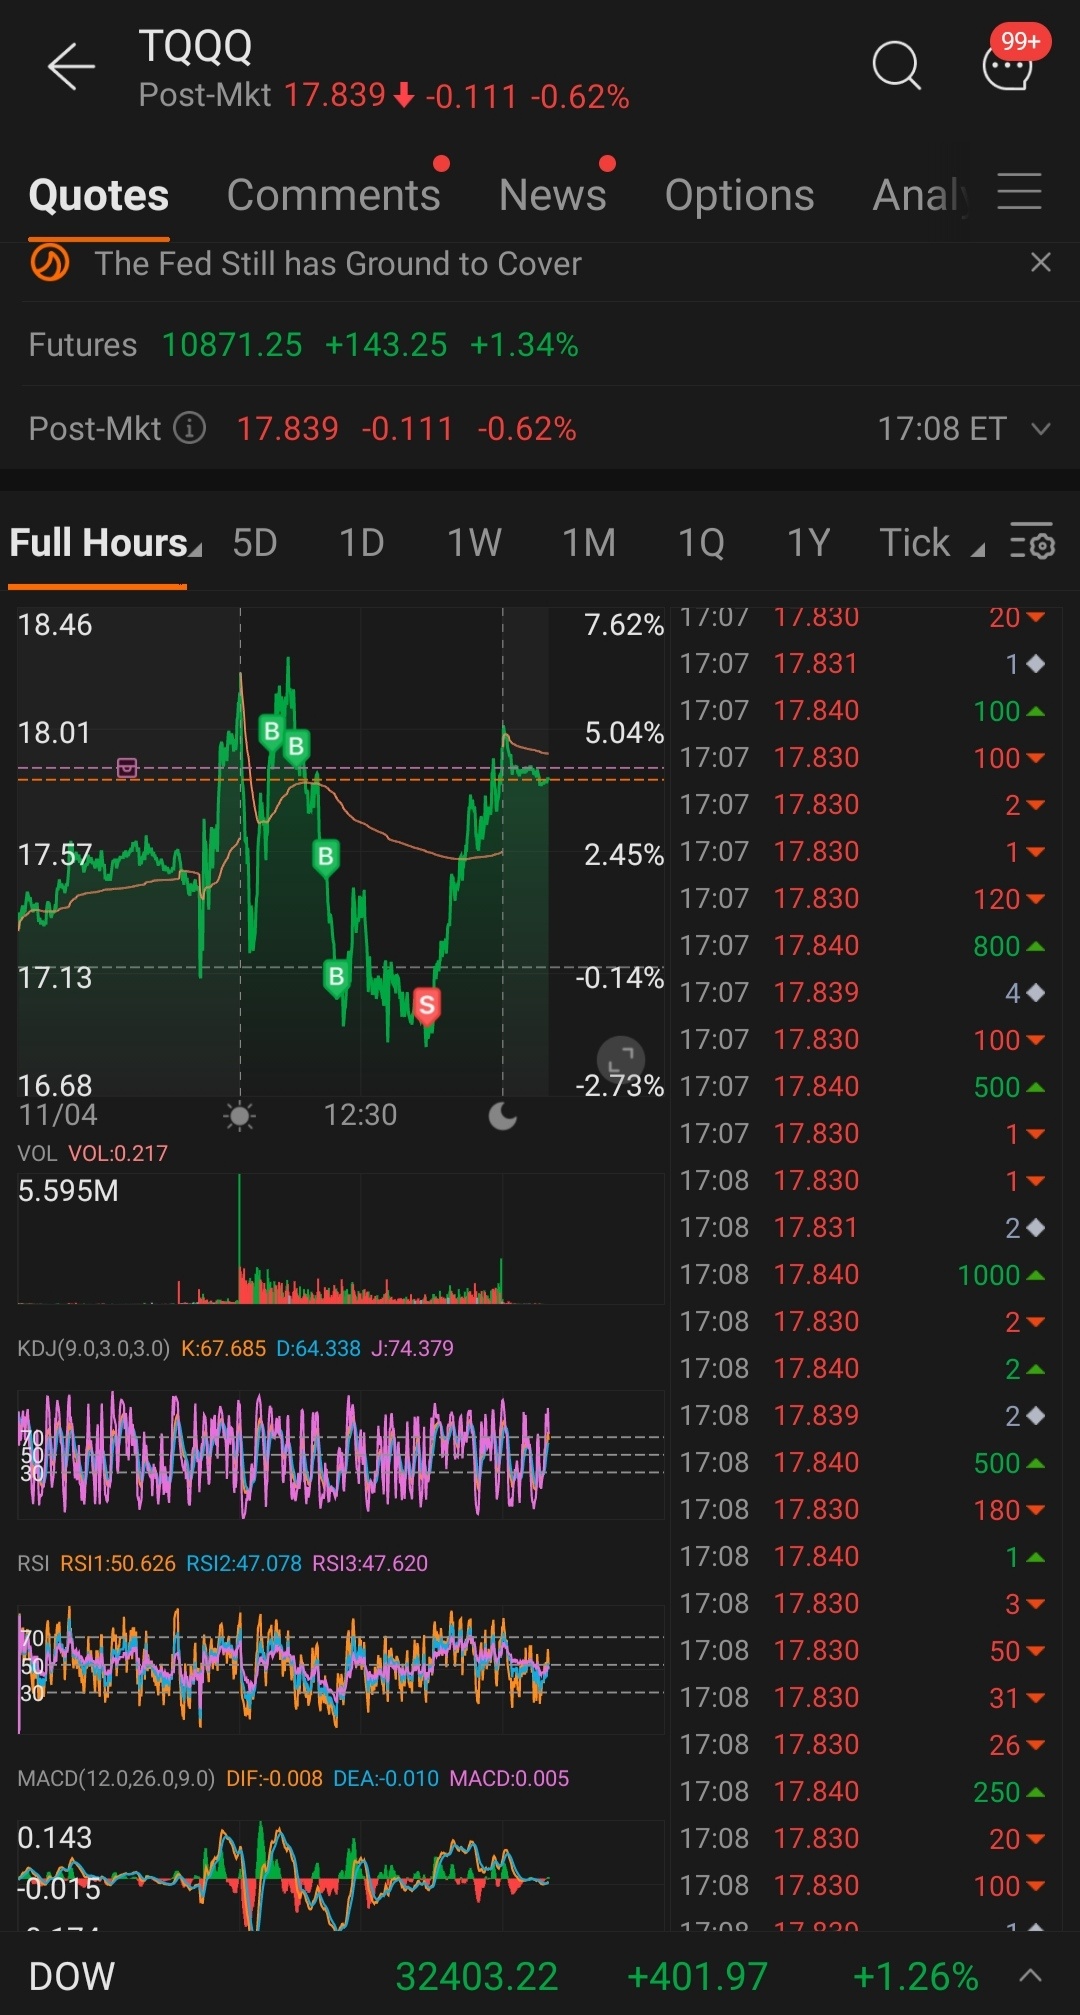Tap the Sell marker on chart
The height and width of the screenshot is (2015, 1080).
click(x=427, y=1006)
